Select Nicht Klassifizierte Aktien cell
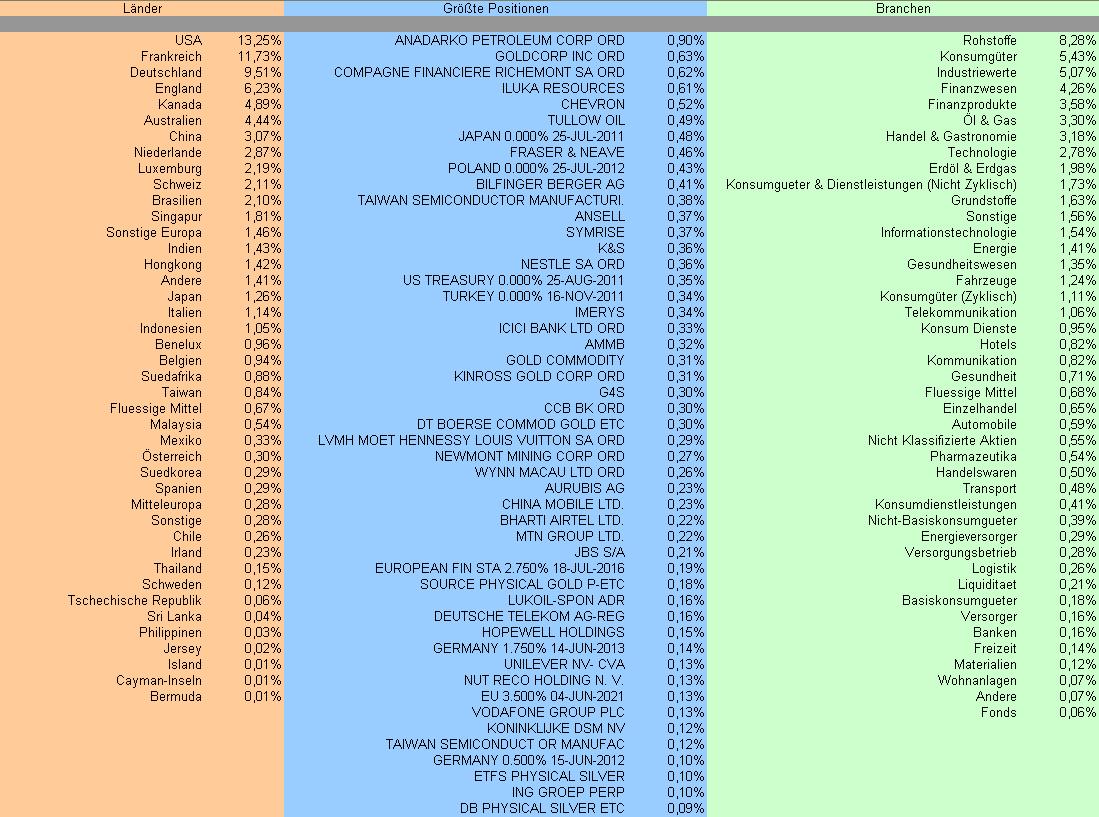This screenshot has height=817, width=1099. click(x=942, y=441)
